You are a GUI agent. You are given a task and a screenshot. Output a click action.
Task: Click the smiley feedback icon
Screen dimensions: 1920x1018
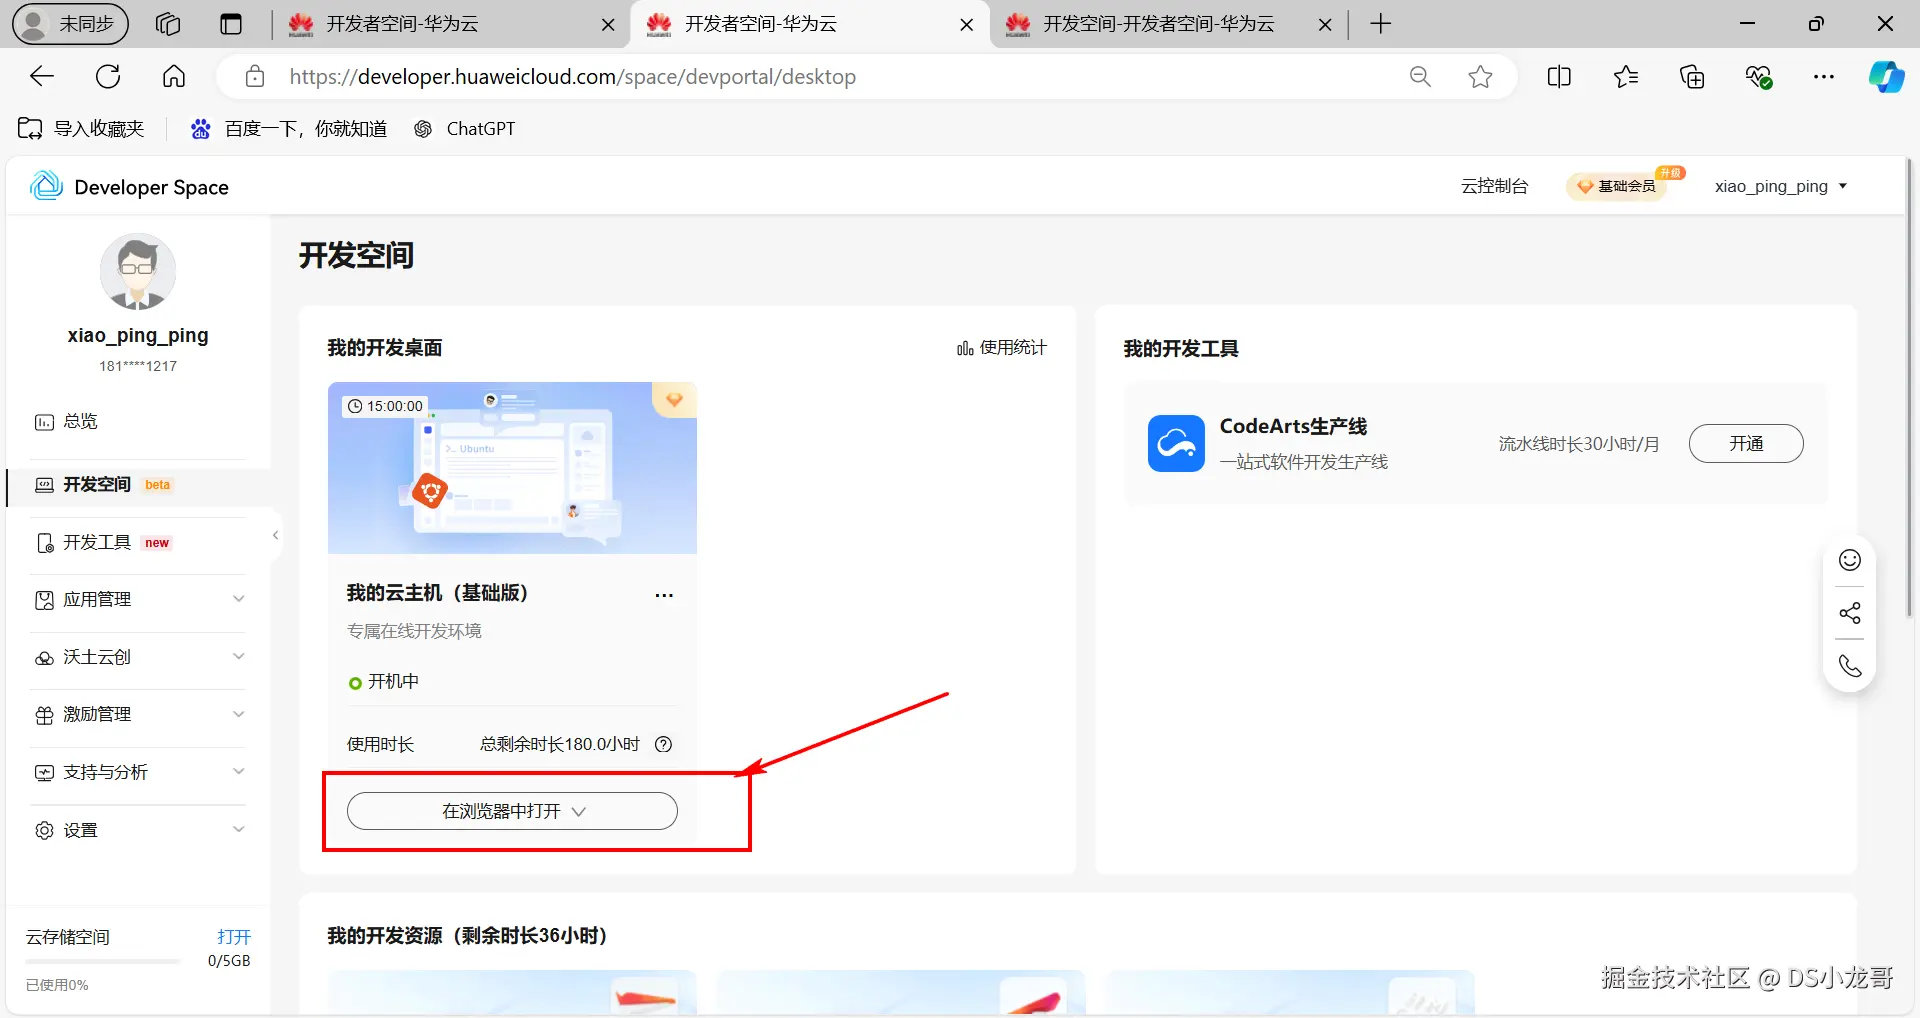(1850, 560)
